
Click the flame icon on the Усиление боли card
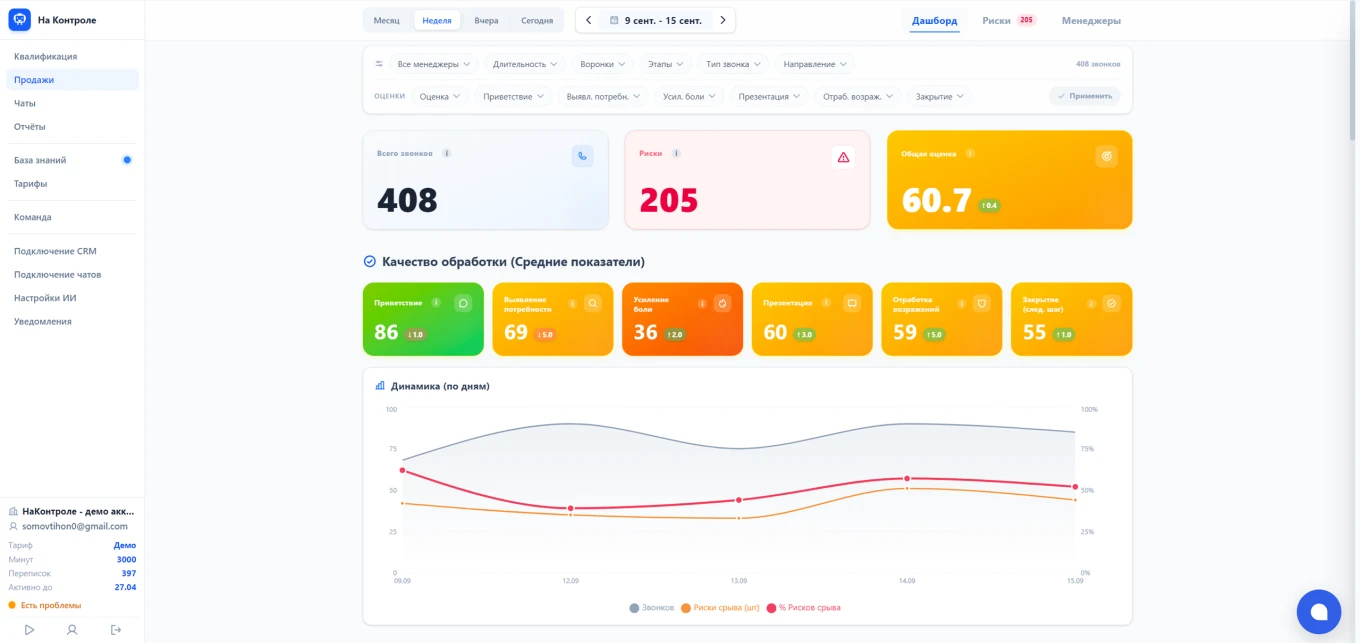click(723, 303)
